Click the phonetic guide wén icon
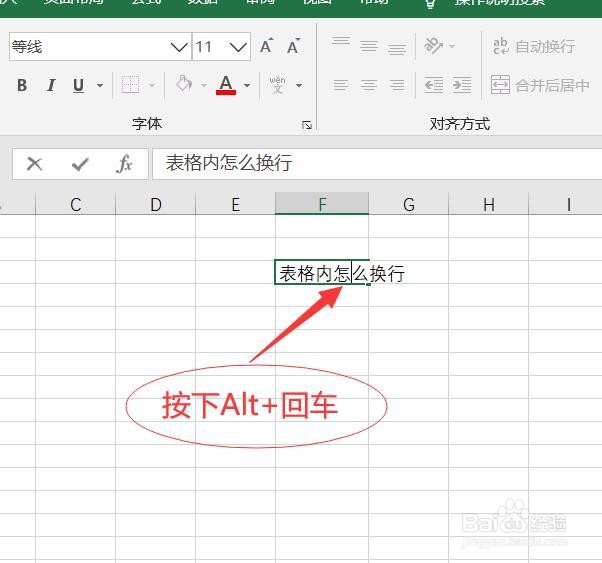Viewport: 602px width, 563px height. pos(277,84)
